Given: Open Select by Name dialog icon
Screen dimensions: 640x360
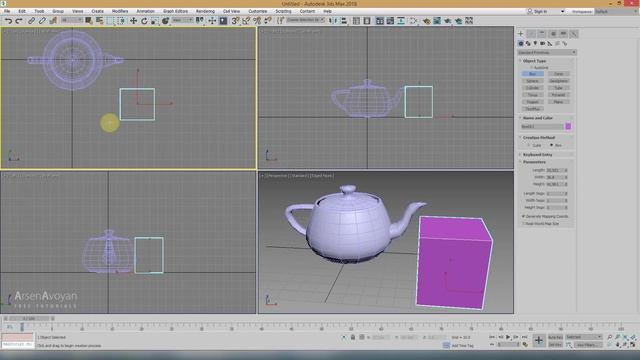Looking at the screenshot, I should (x=100, y=20).
